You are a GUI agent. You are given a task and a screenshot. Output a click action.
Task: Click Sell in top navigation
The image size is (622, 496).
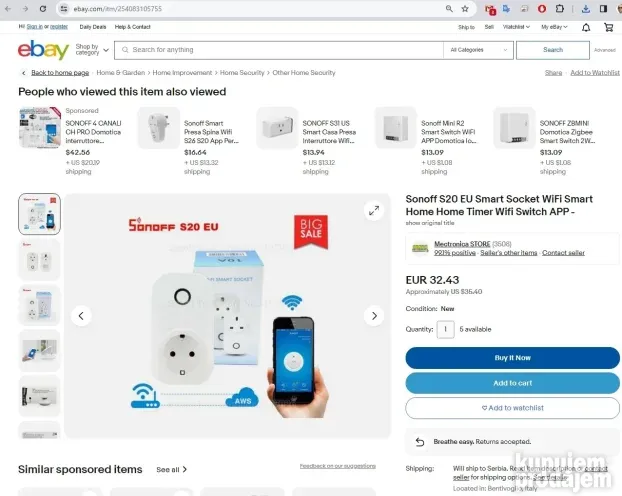489,27
